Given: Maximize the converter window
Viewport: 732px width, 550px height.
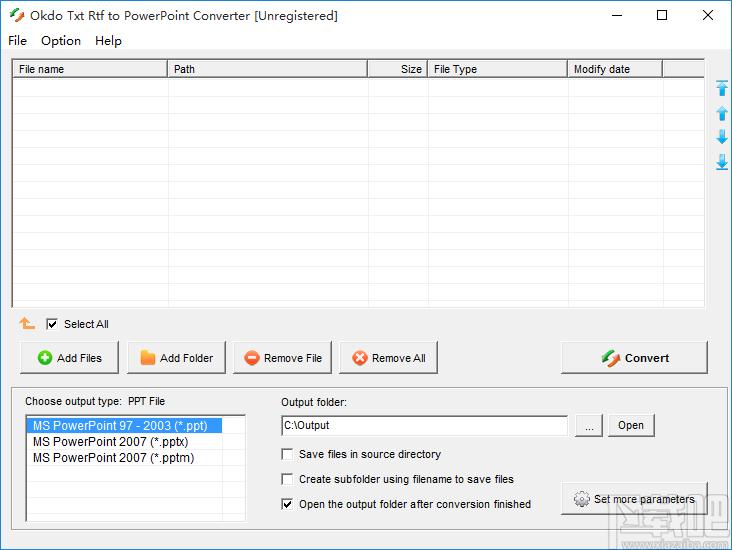Looking at the screenshot, I should click(x=662, y=15).
